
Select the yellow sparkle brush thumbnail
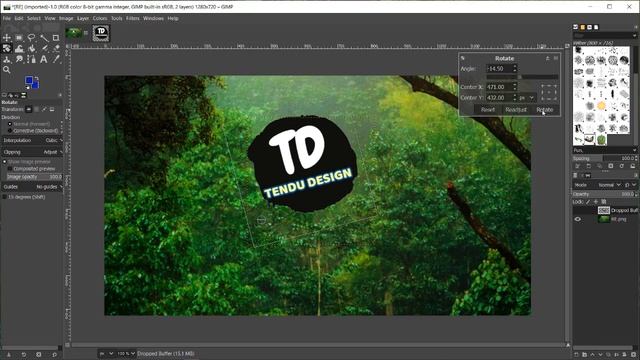(601, 106)
